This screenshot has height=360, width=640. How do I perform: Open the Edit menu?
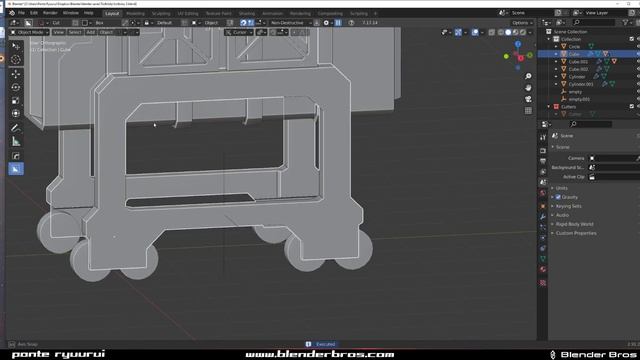point(34,13)
